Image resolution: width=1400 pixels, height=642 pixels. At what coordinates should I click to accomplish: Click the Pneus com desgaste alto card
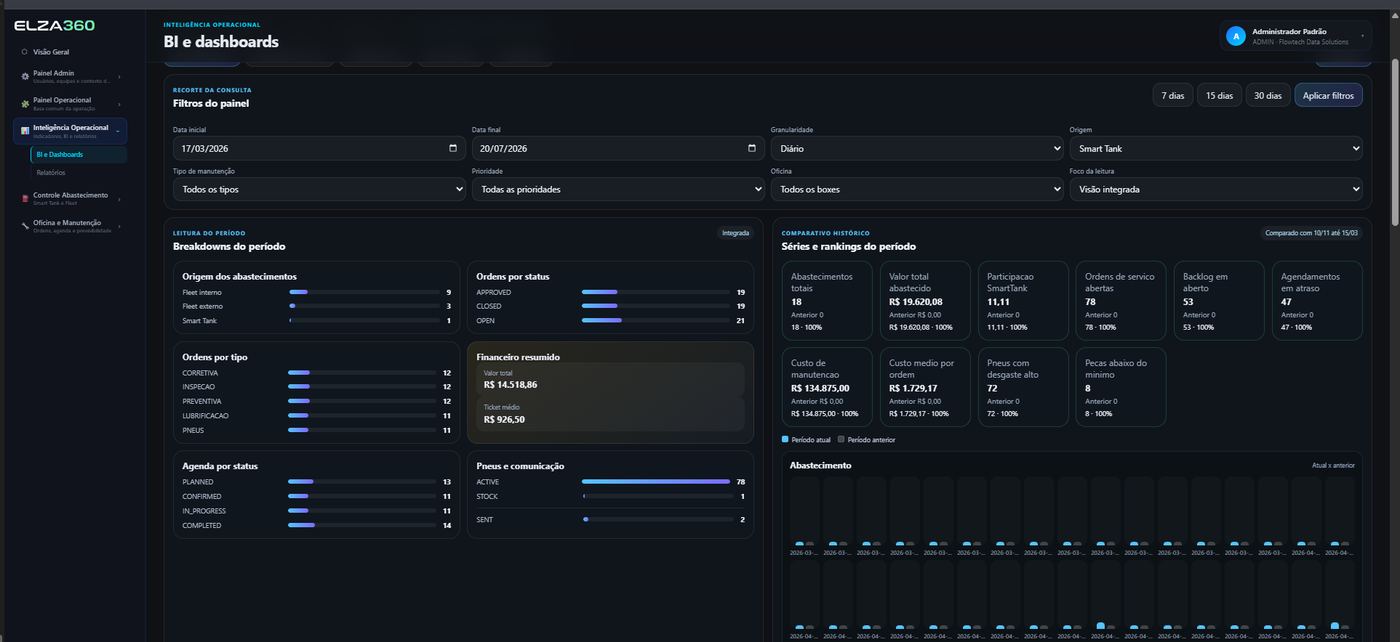[1023, 387]
